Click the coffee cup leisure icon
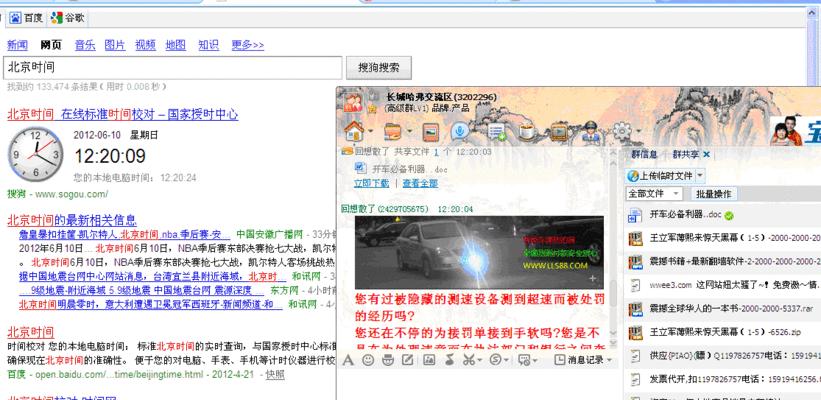Viewport: 821px width, 400px height. (x=527, y=131)
